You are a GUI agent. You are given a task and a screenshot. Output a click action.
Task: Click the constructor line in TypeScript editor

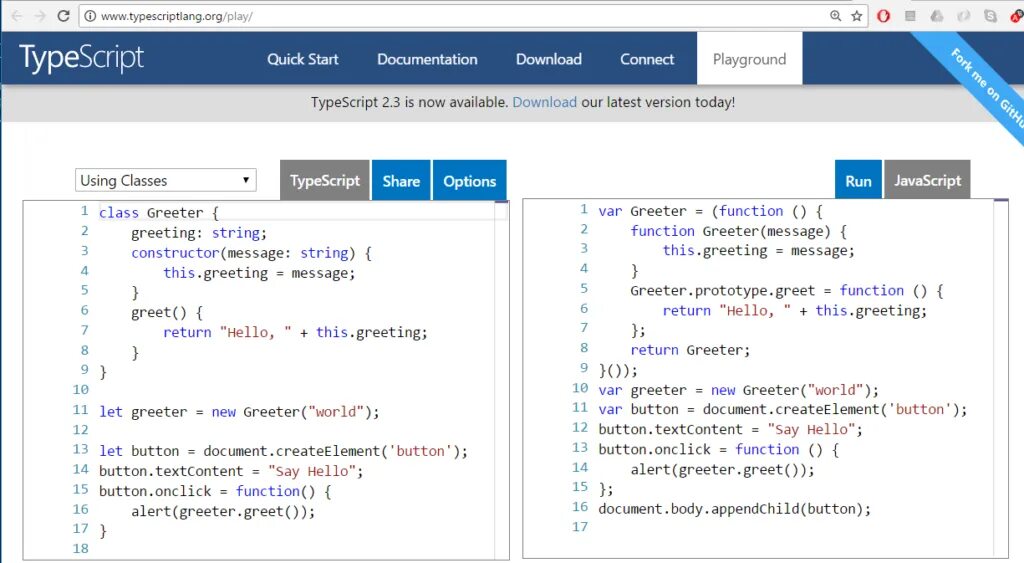coord(251,253)
